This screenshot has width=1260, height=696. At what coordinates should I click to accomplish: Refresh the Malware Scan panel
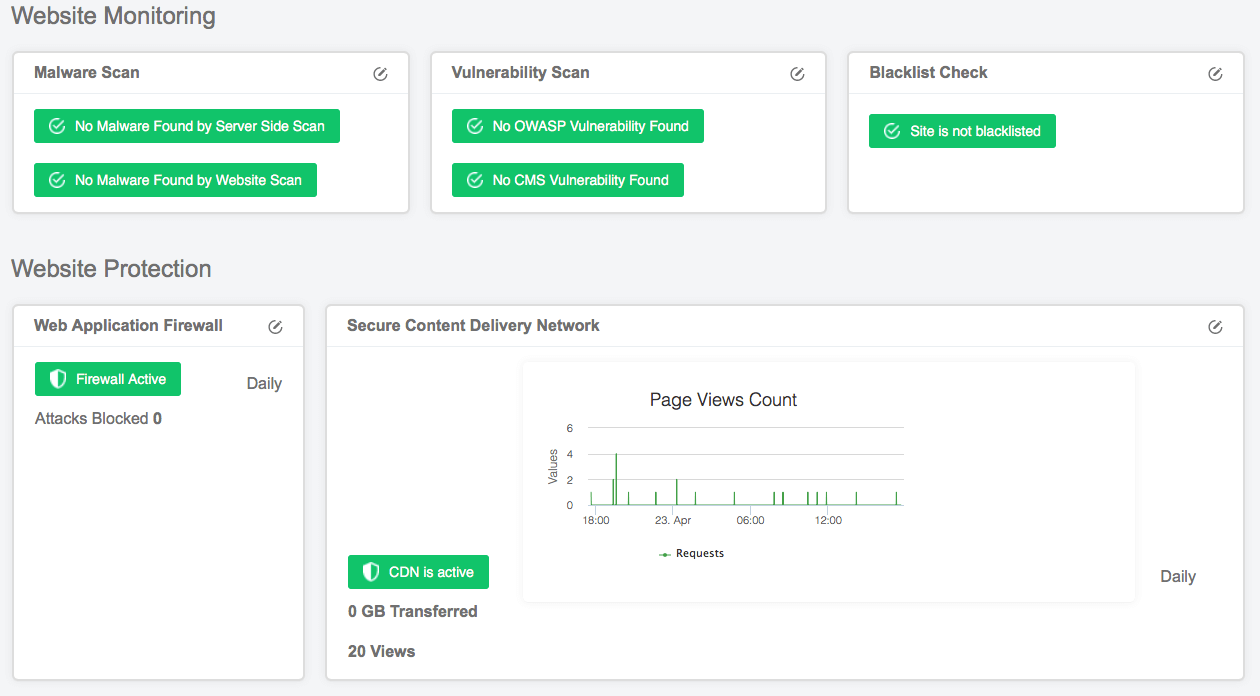pyautogui.click(x=380, y=73)
